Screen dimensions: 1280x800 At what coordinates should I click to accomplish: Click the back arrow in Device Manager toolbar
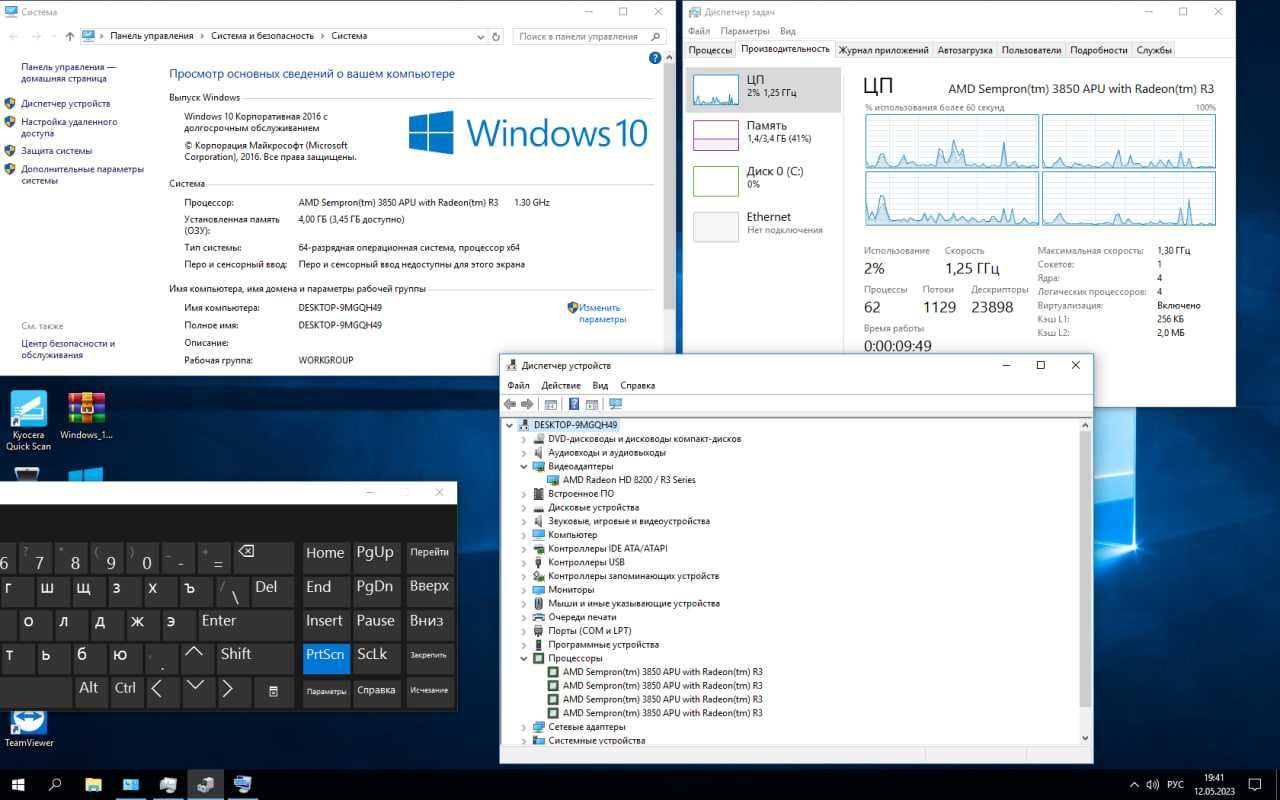tap(510, 404)
